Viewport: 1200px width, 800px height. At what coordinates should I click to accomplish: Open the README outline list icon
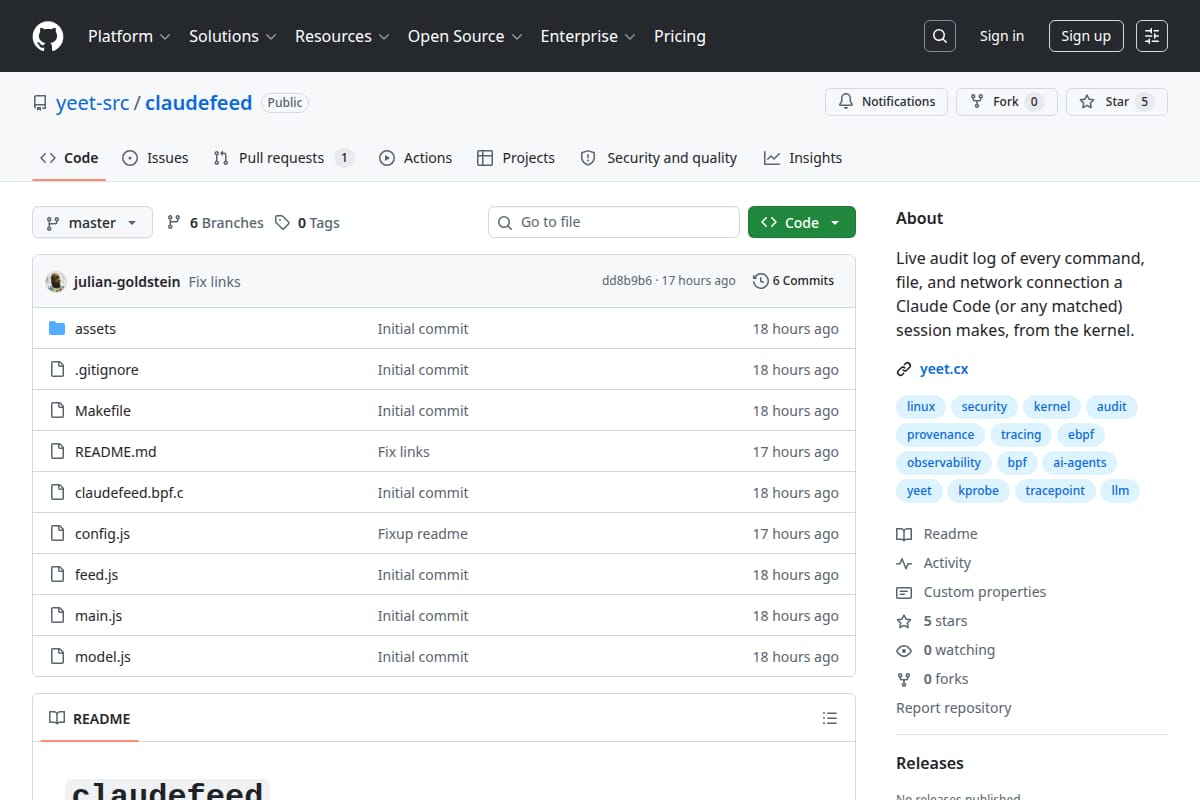[829, 718]
